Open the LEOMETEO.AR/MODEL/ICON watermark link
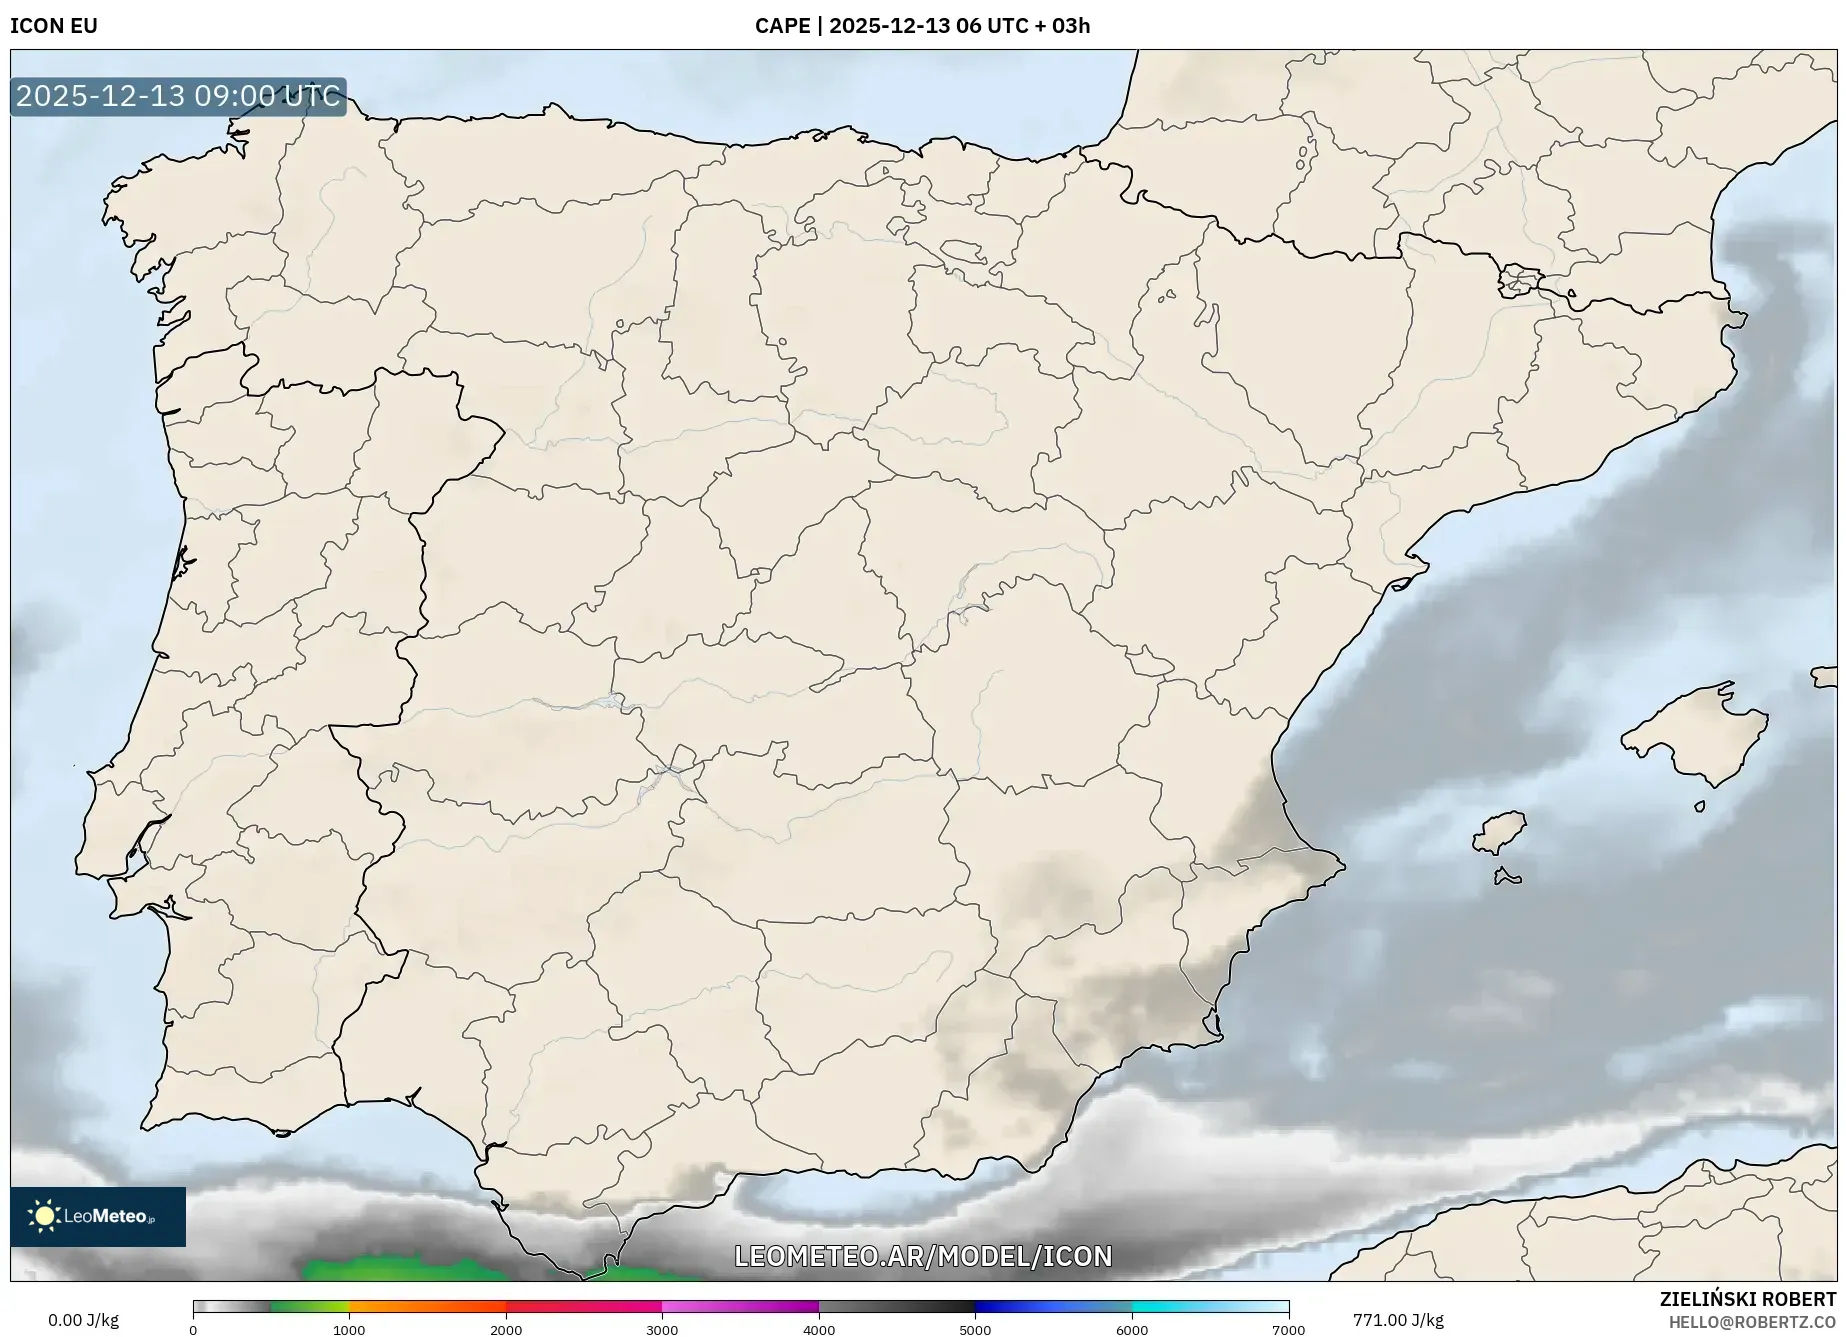 click(922, 1256)
